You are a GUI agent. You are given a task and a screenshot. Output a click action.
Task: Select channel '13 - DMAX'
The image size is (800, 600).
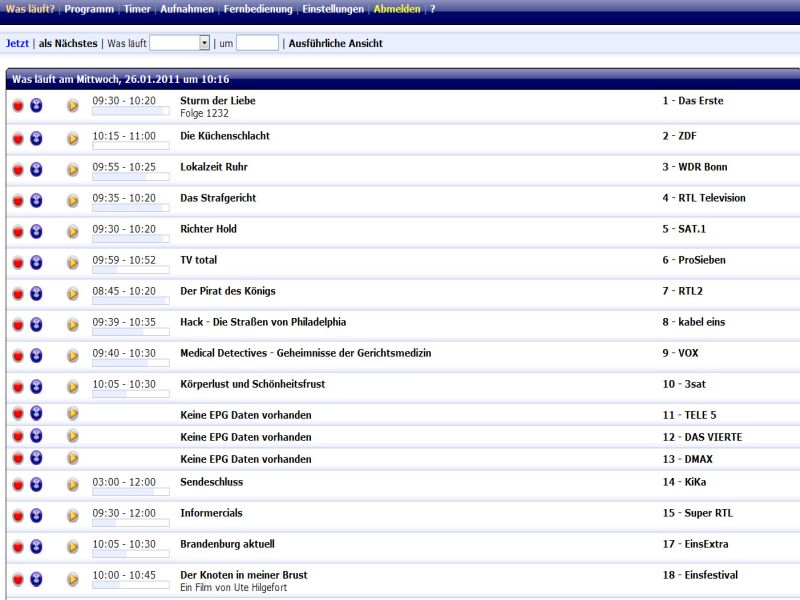(x=688, y=459)
